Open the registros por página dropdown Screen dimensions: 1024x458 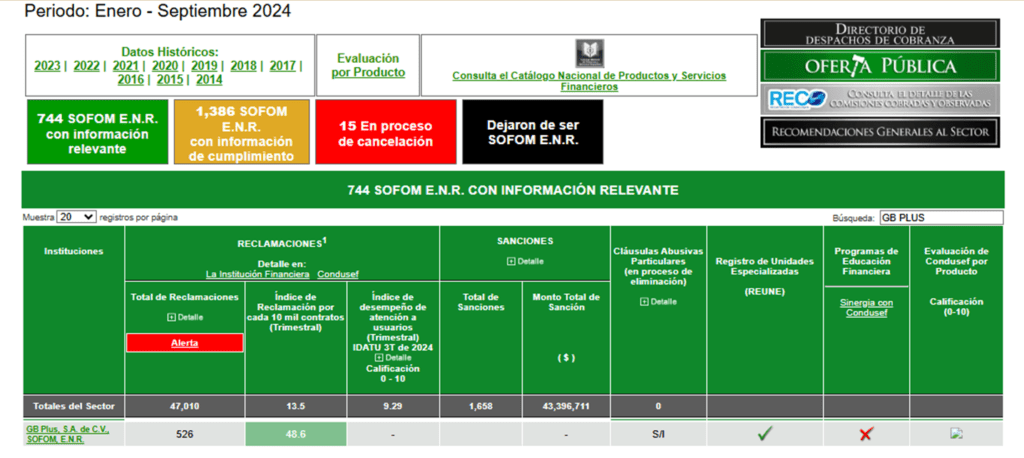(76, 217)
